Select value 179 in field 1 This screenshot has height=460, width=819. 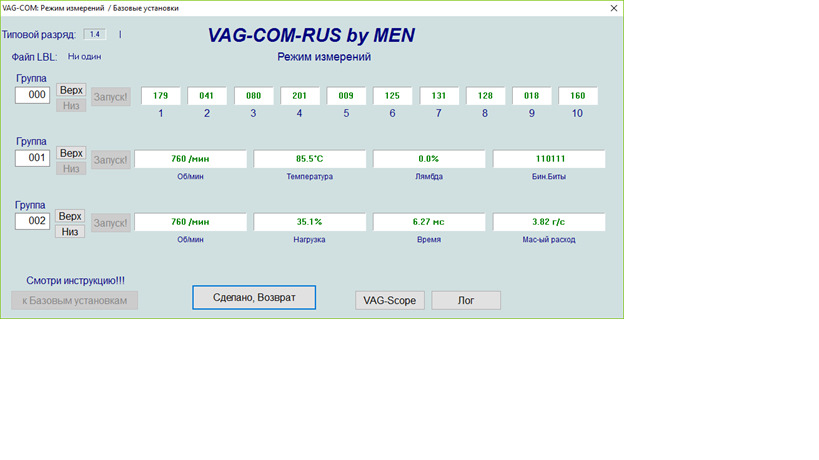(160, 96)
